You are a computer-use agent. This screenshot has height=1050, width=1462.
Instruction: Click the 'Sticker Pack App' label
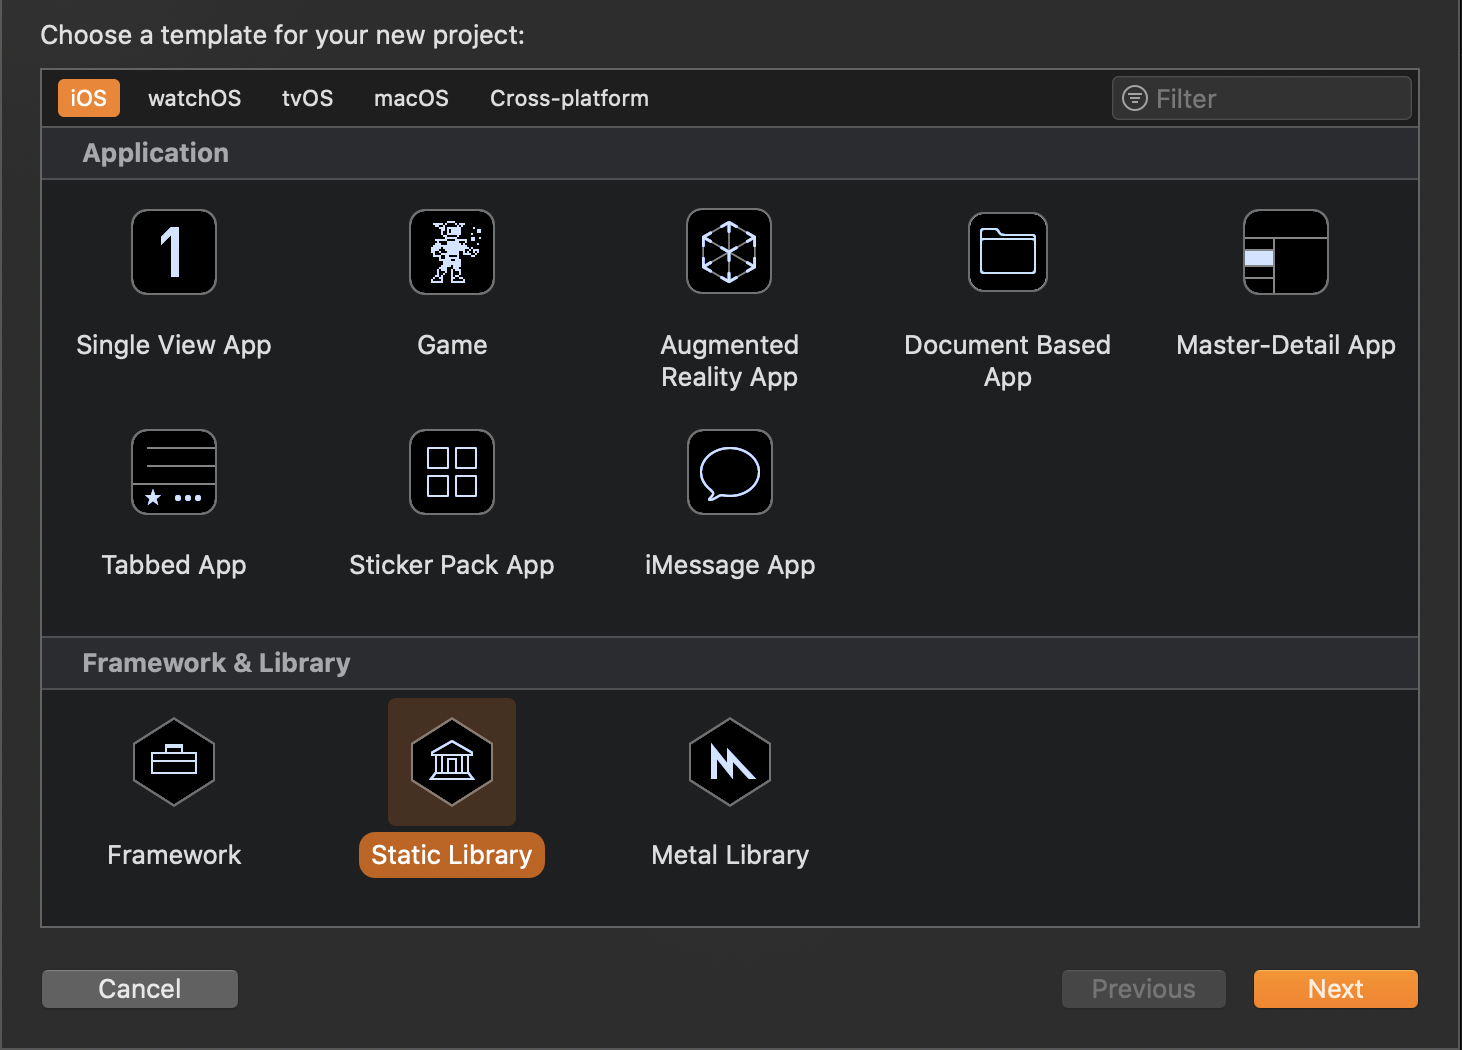(x=452, y=565)
